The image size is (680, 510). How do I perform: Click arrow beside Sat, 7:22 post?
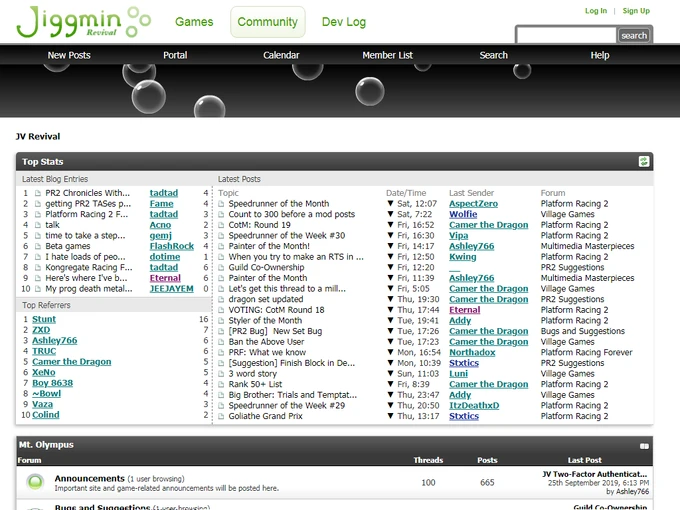(x=390, y=214)
